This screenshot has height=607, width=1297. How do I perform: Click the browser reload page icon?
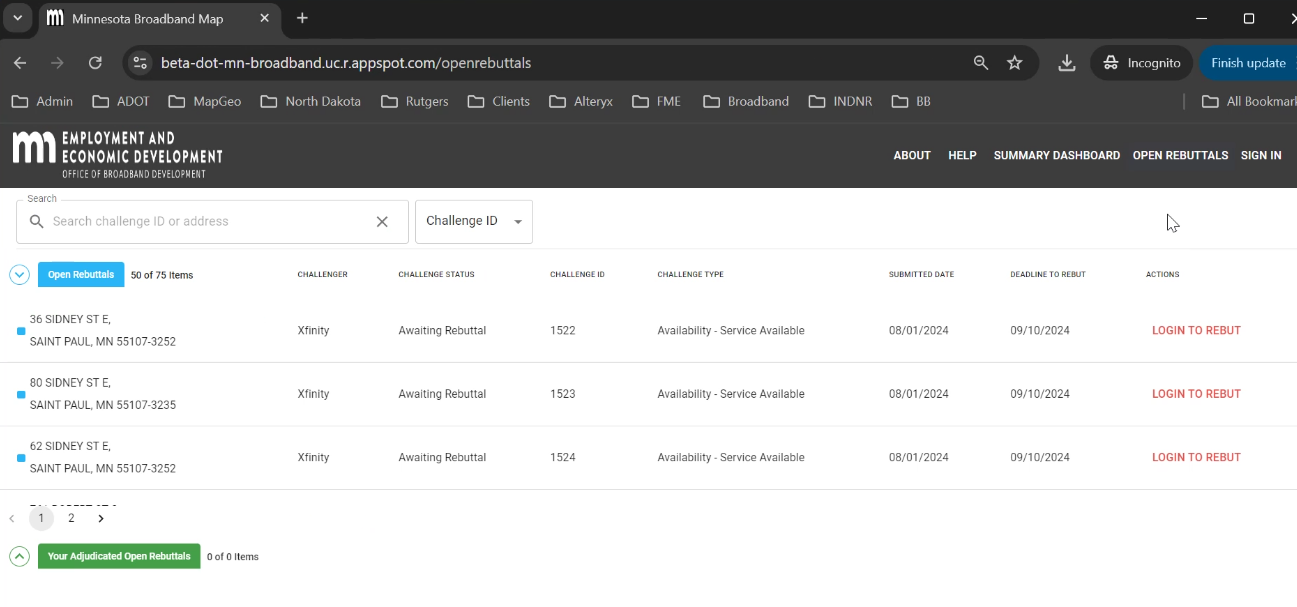(95, 63)
